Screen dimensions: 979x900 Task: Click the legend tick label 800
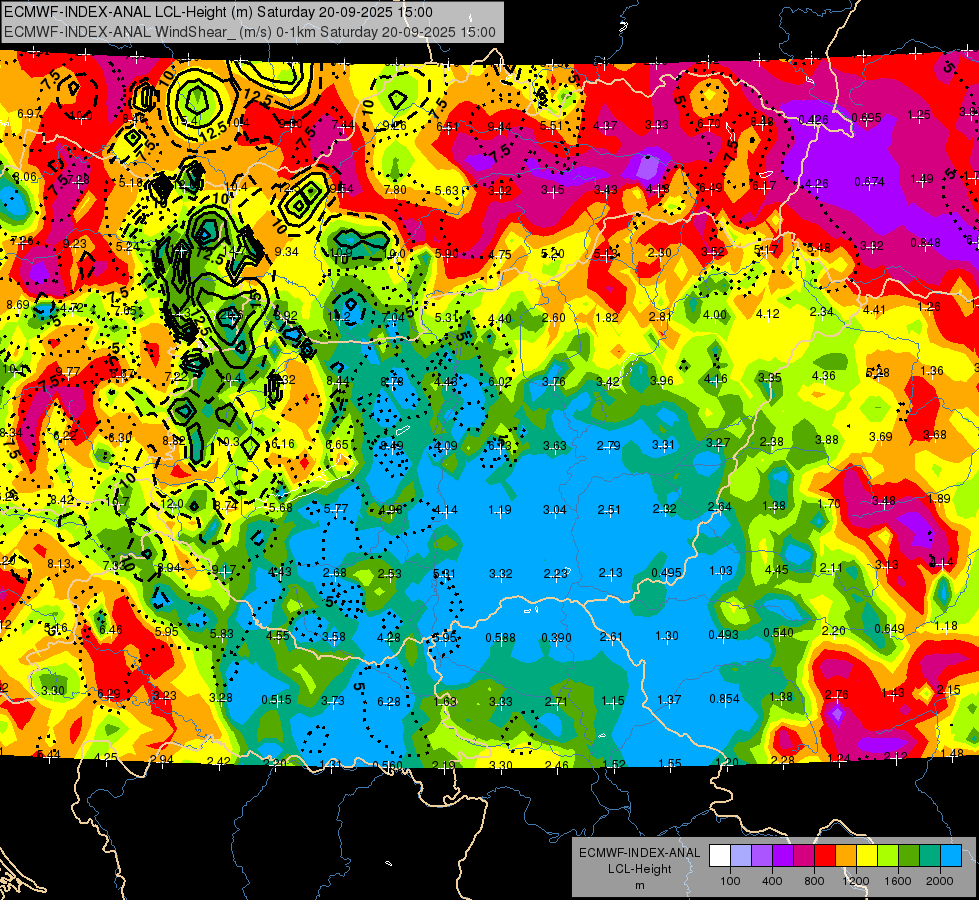(814, 881)
